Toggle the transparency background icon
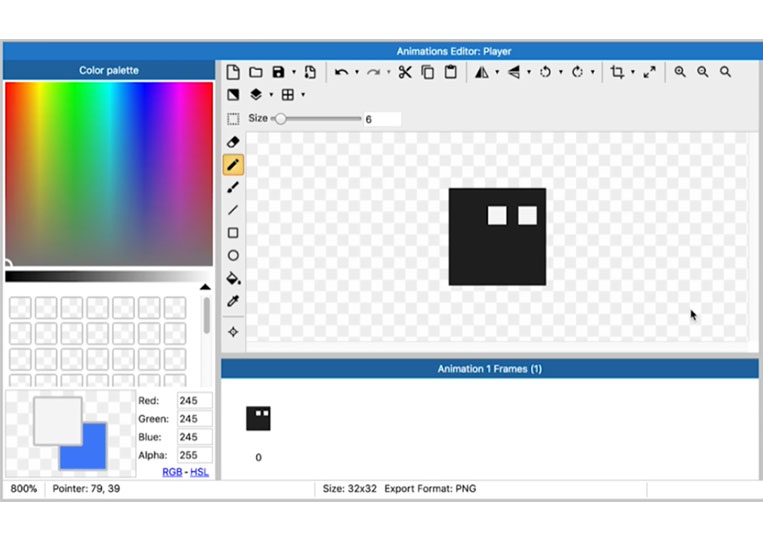Viewport: 763px width, 541px height. (233, 95)
